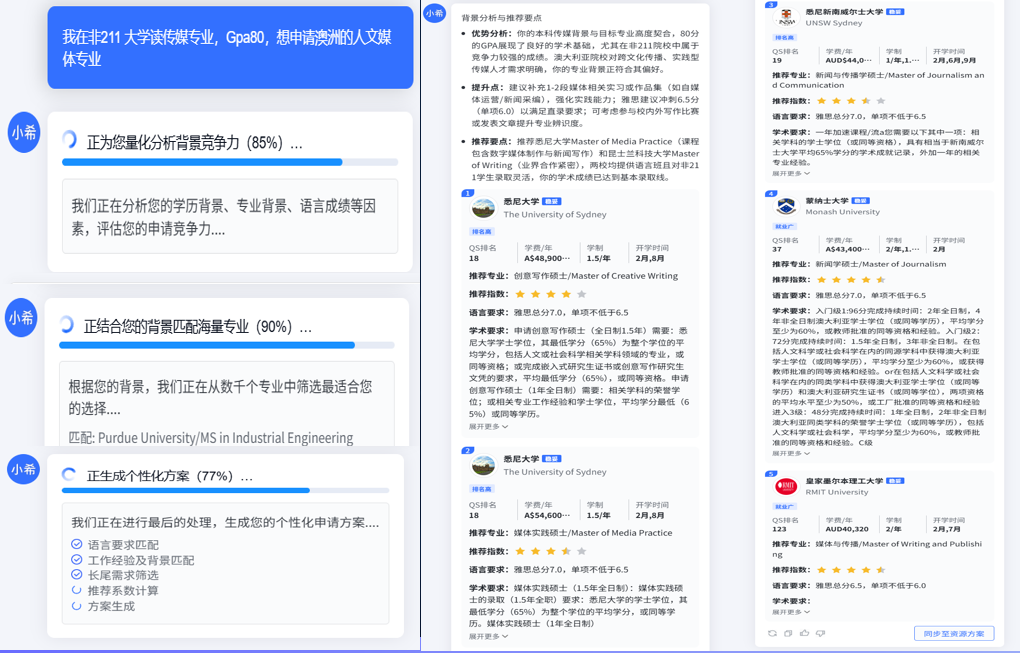The height and width of the screenshot is (653, 1020).
Task: Click the QS rank value 123
Action: click(x=779, y=529)
